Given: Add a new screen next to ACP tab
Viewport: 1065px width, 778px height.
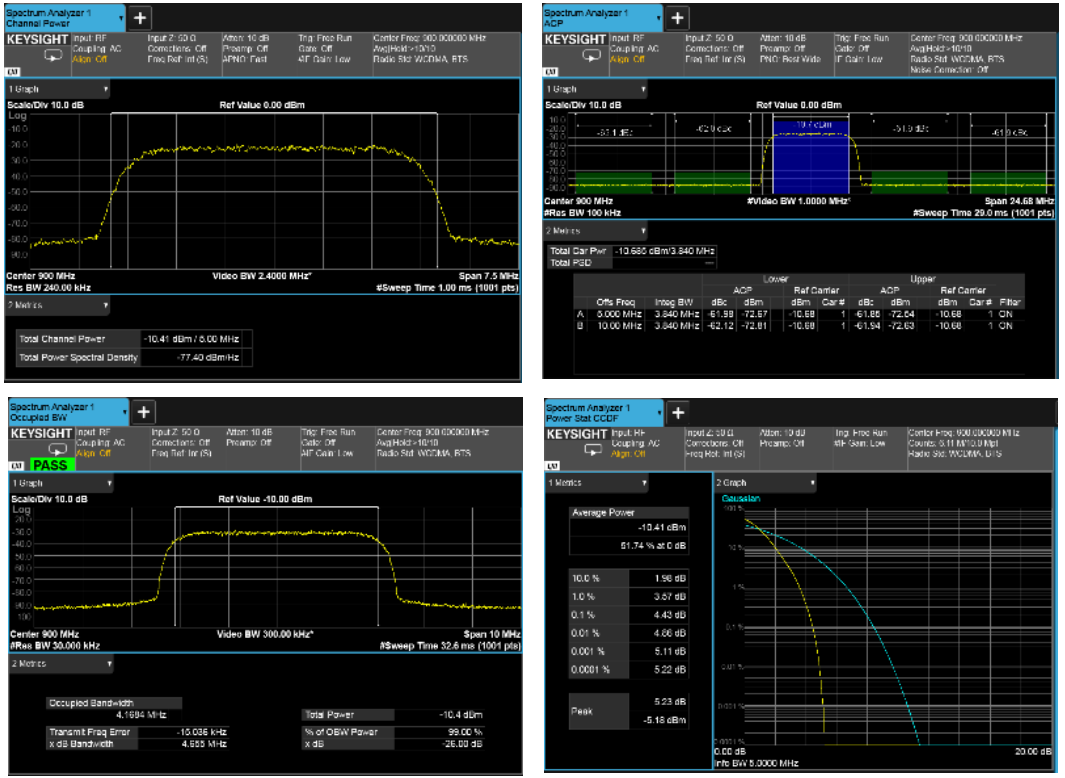Looking at the screenshot, I should 677,18.
